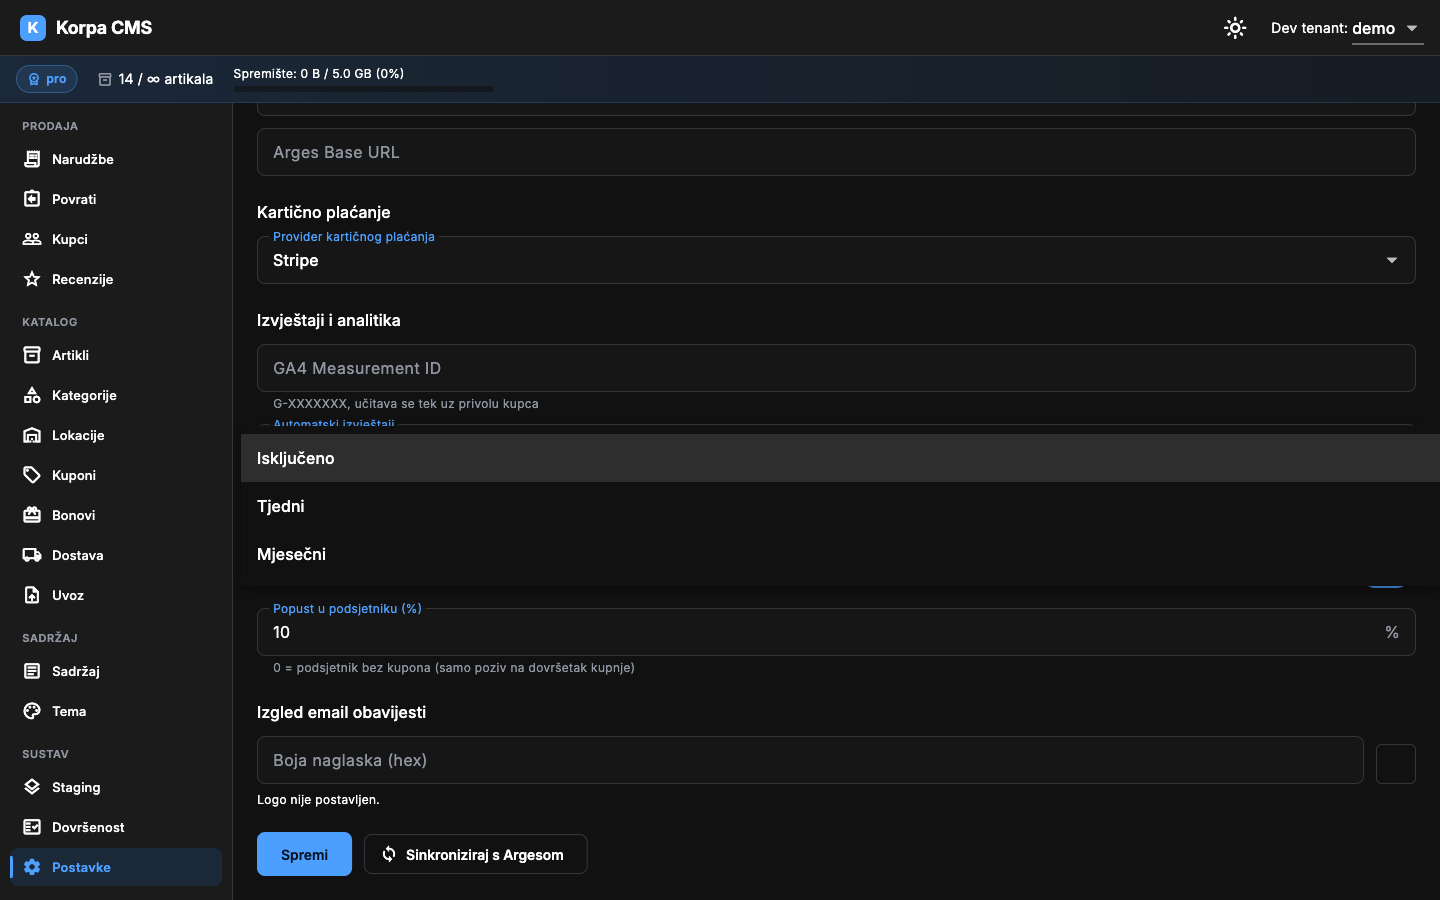Image resolution: width=1440 pixels, height=900 pixels.
Task: Click the Dovršenost checklist icon
Action: click(x=32, y=827)
